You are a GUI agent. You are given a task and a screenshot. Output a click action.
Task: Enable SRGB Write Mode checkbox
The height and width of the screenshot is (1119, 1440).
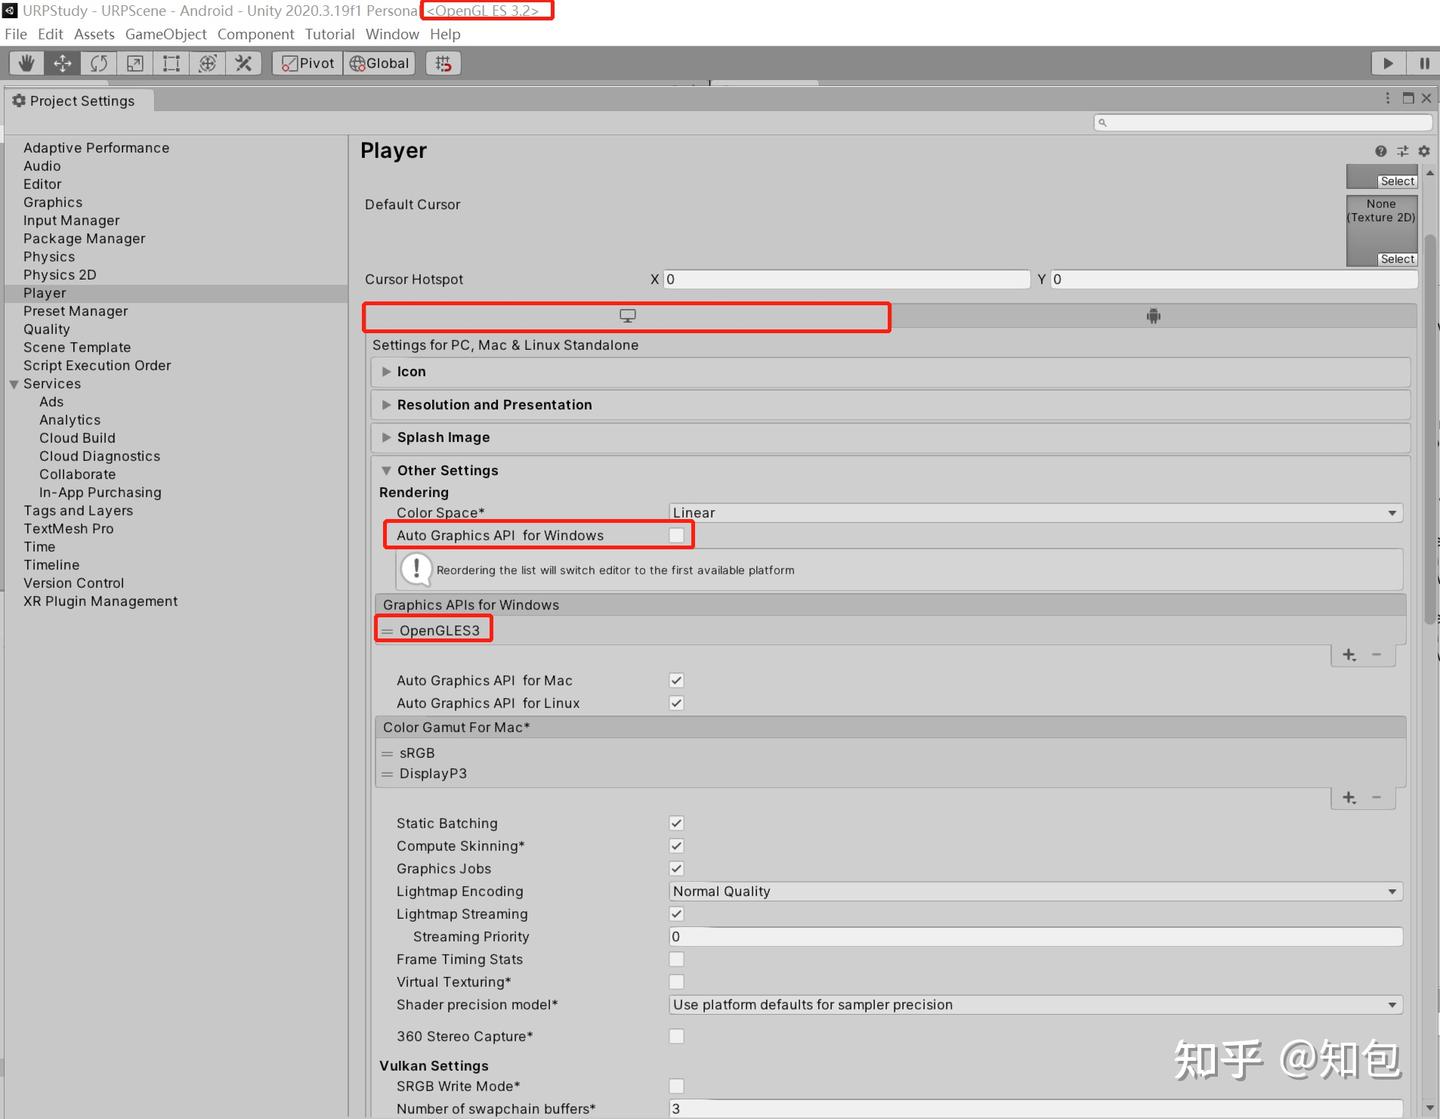click(677, 1086)
